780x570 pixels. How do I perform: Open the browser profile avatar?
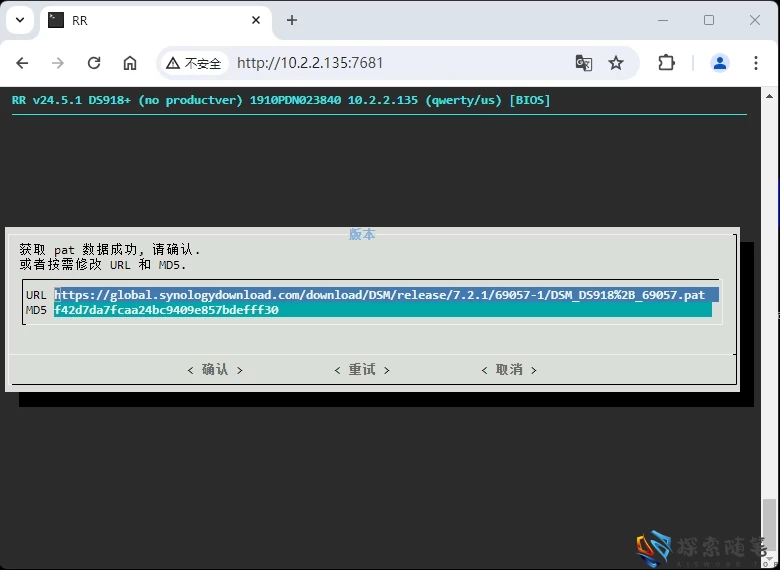click(x=719, y=63)
